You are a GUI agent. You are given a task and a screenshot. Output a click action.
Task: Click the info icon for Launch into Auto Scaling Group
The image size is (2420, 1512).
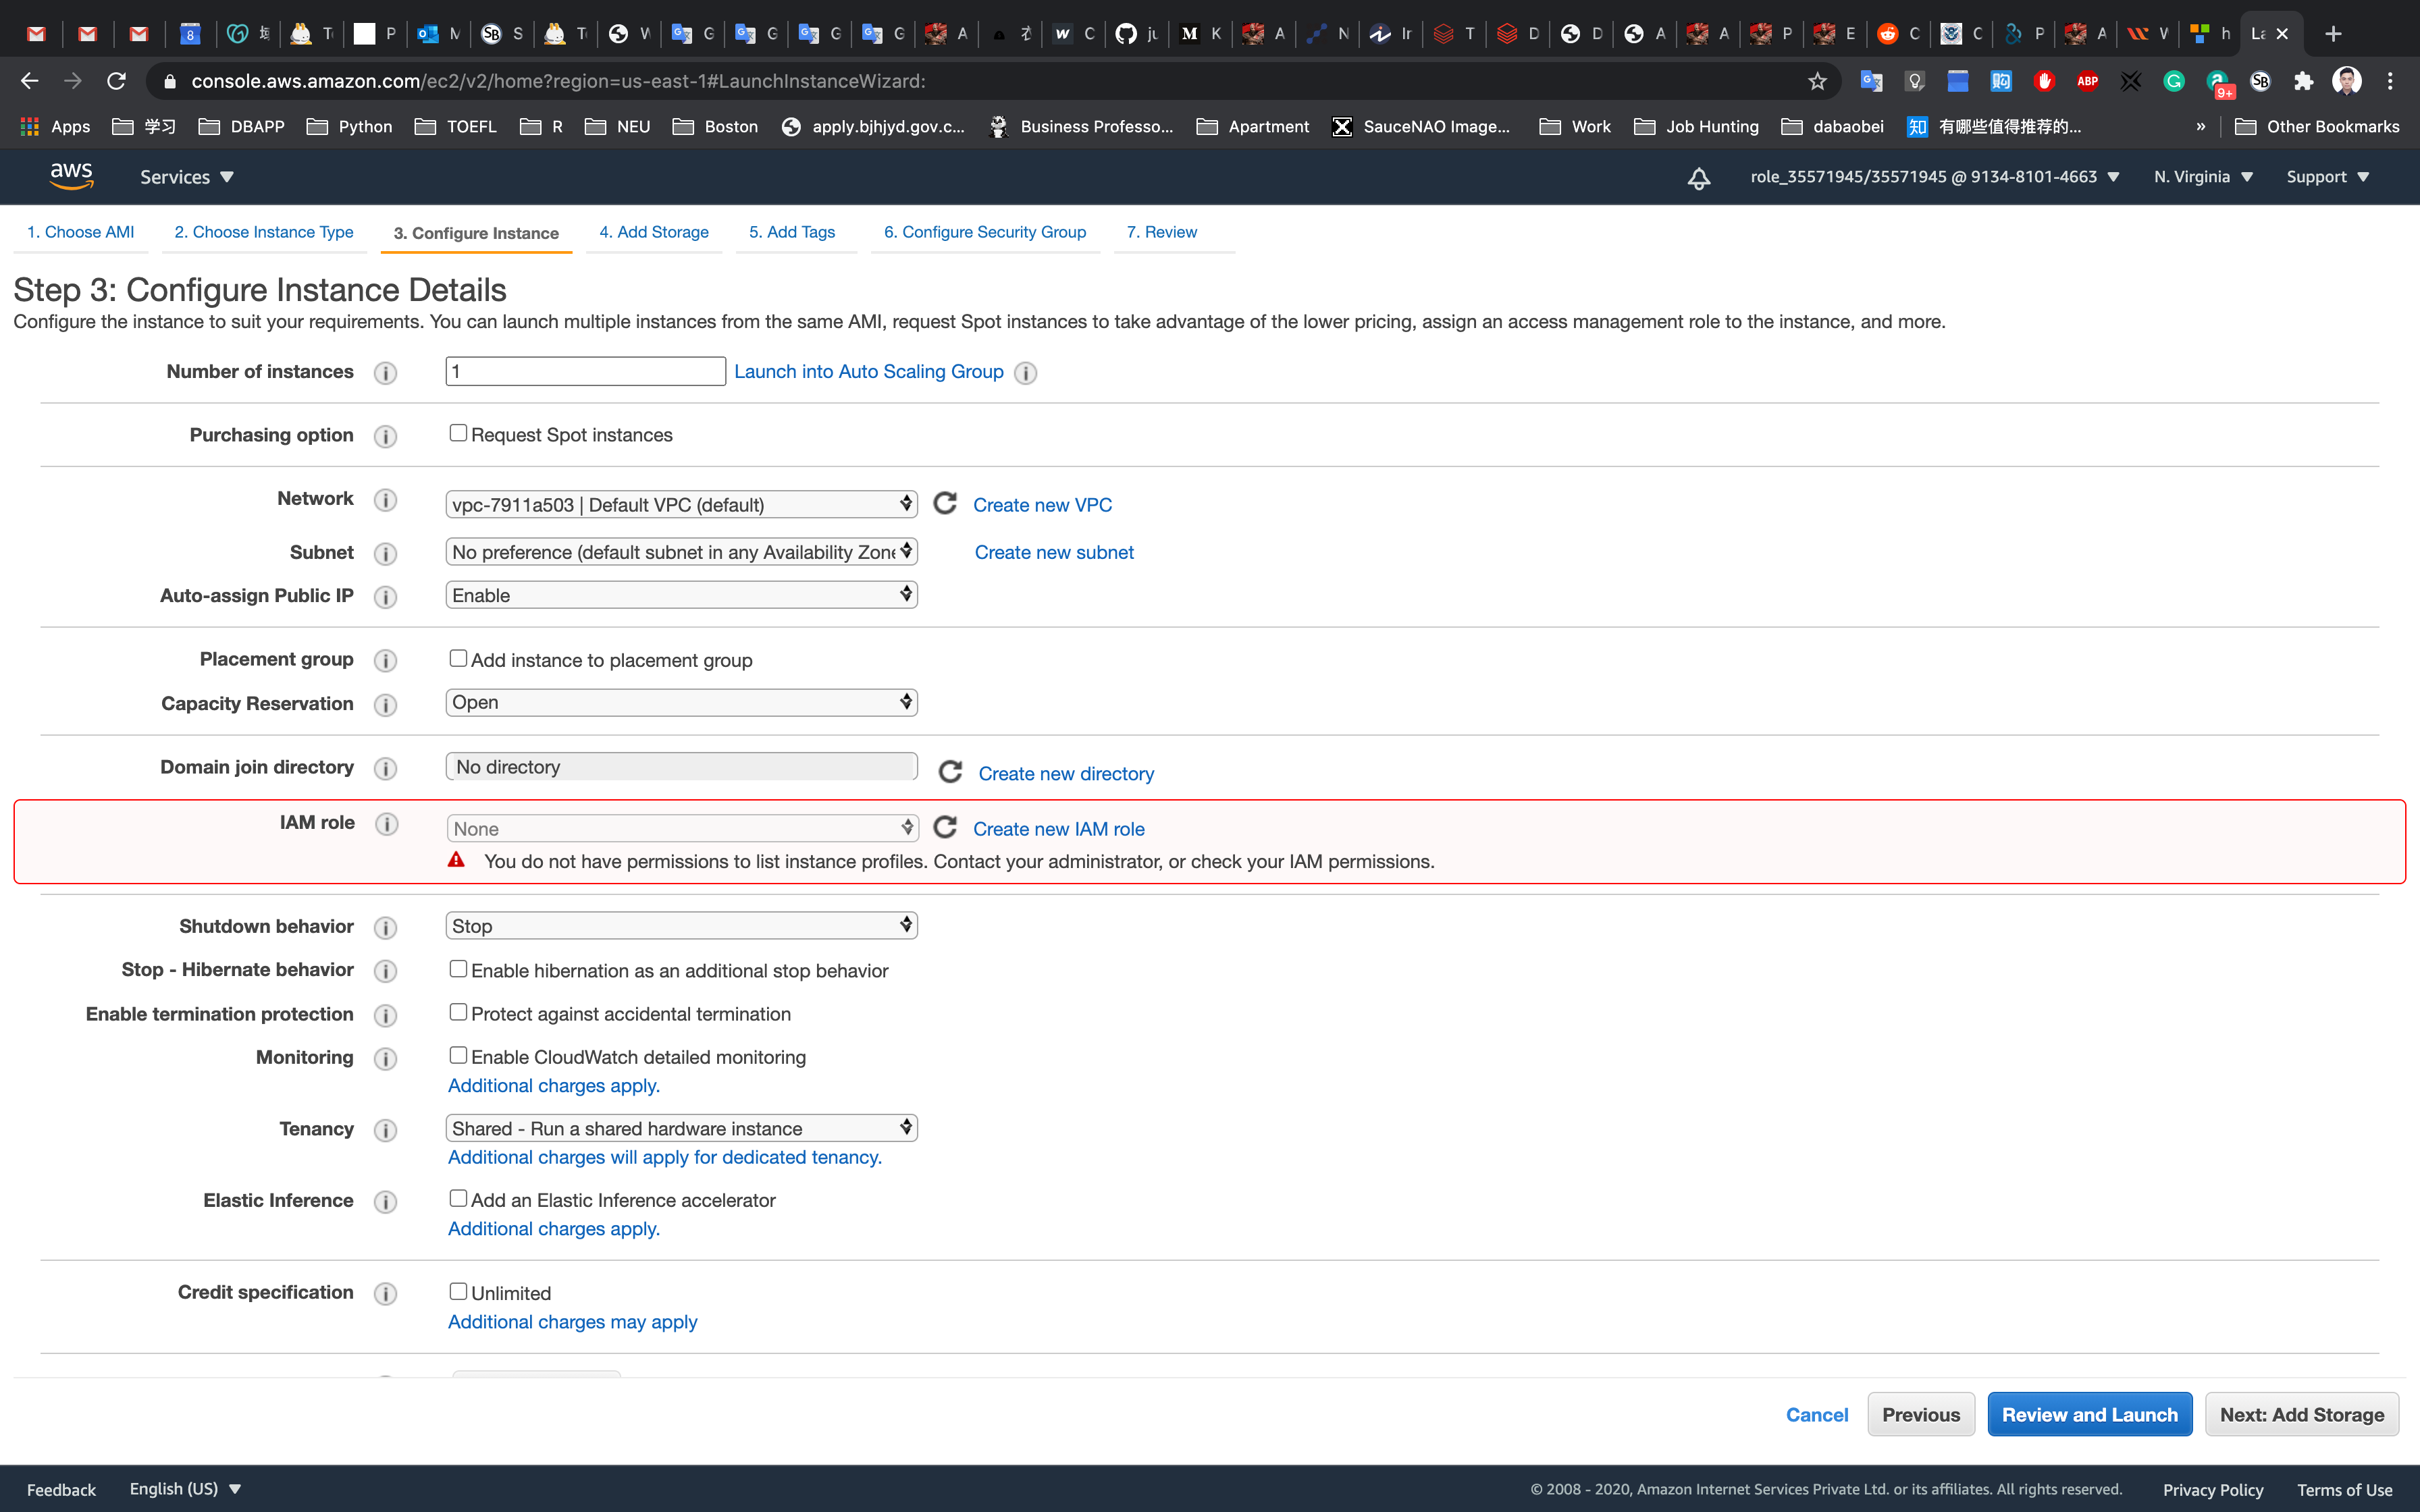click(x=1025, y=373)
